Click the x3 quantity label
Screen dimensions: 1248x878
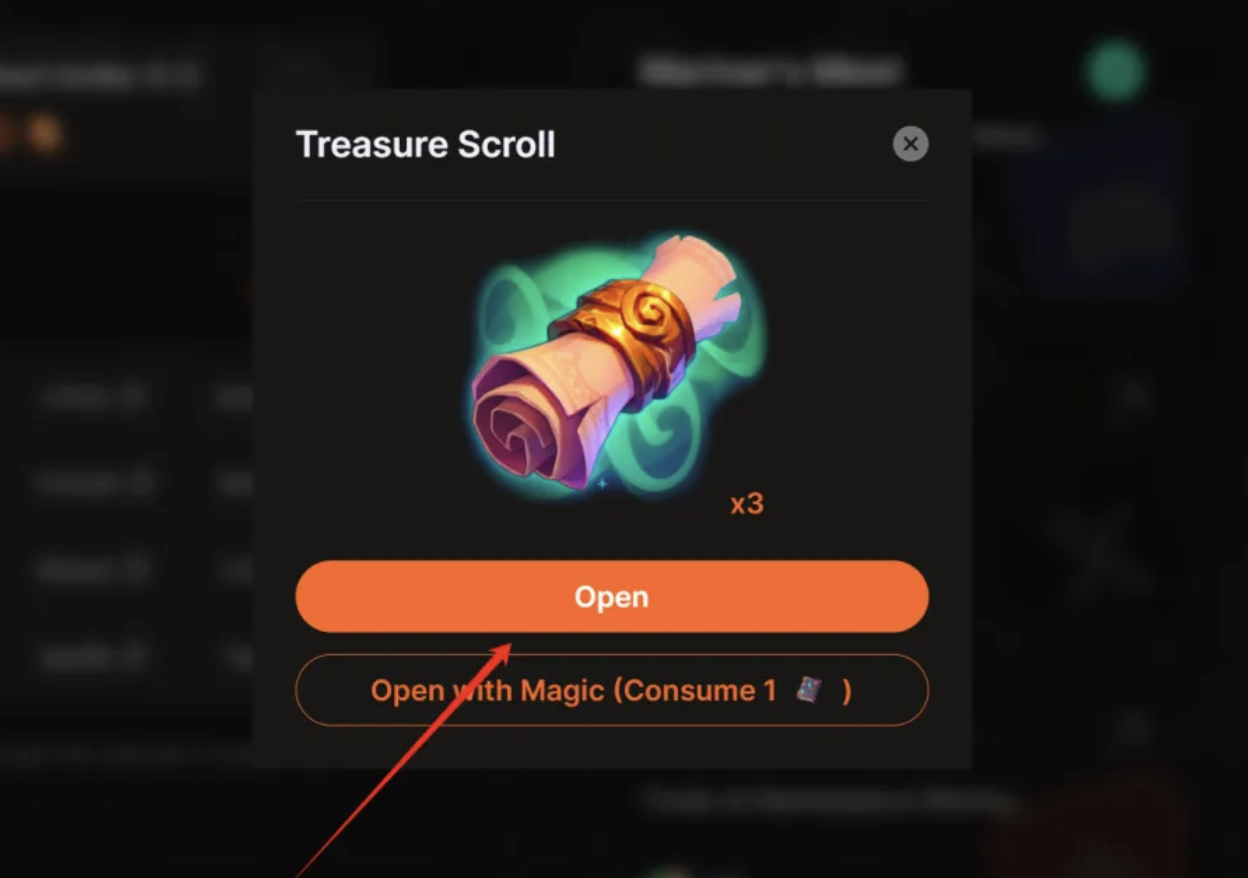point(747,504)
